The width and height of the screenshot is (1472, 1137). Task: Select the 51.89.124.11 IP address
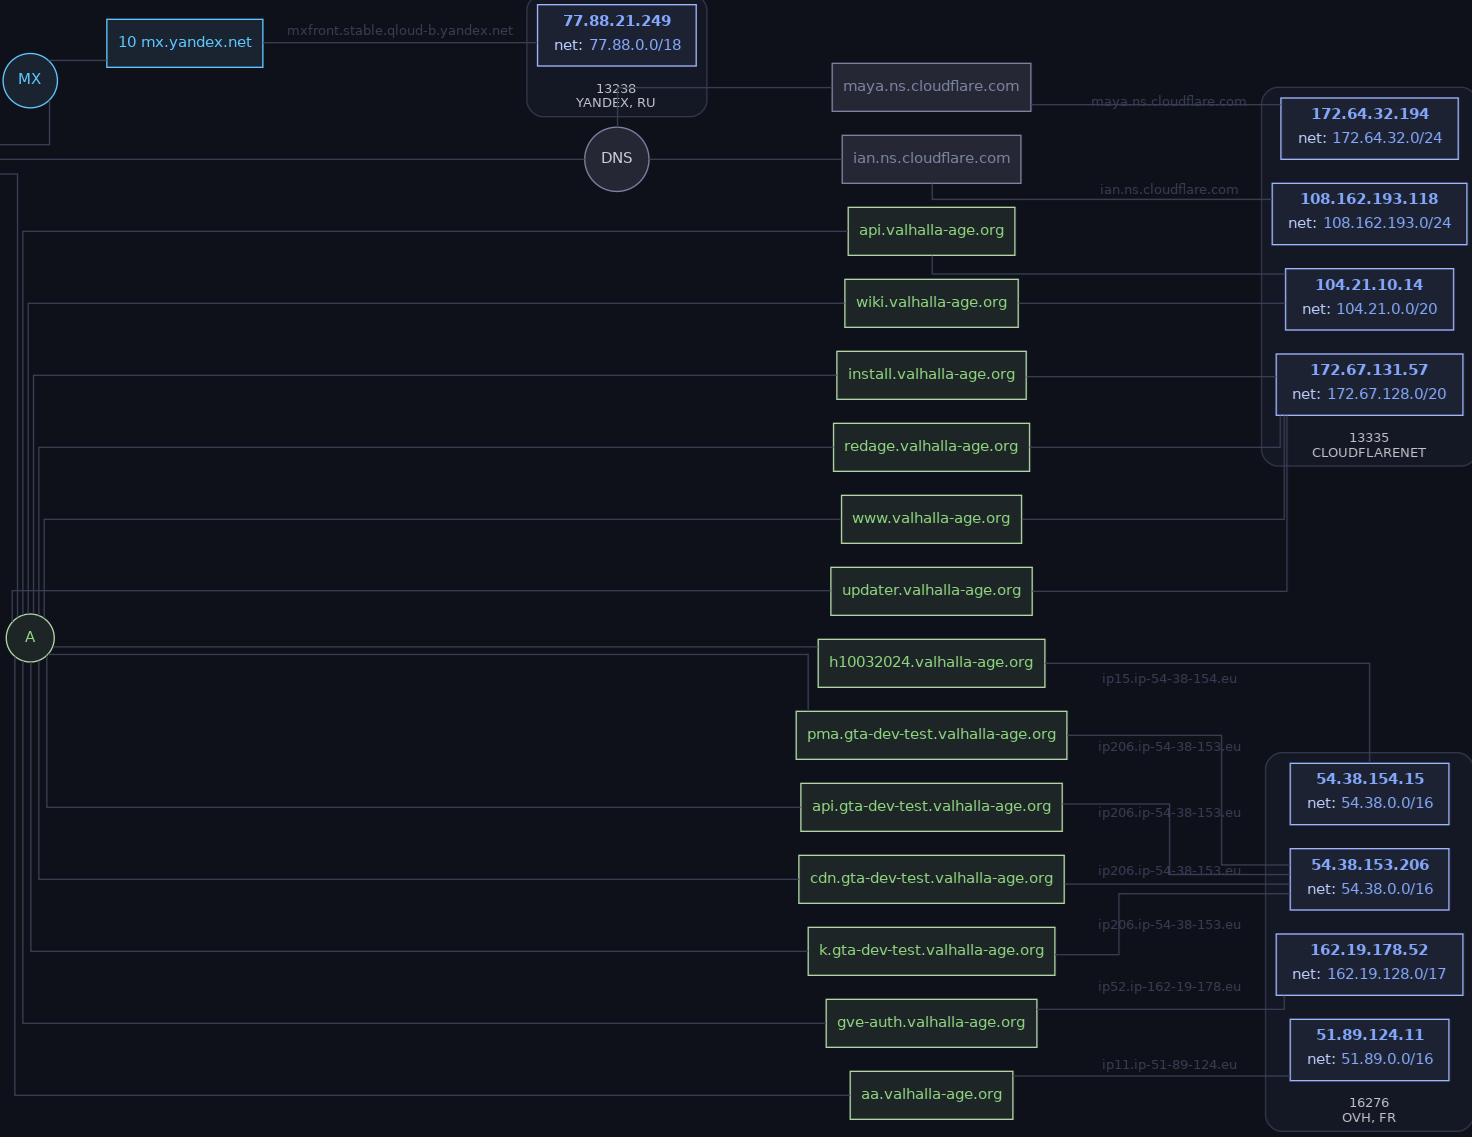point(1369,1035)
